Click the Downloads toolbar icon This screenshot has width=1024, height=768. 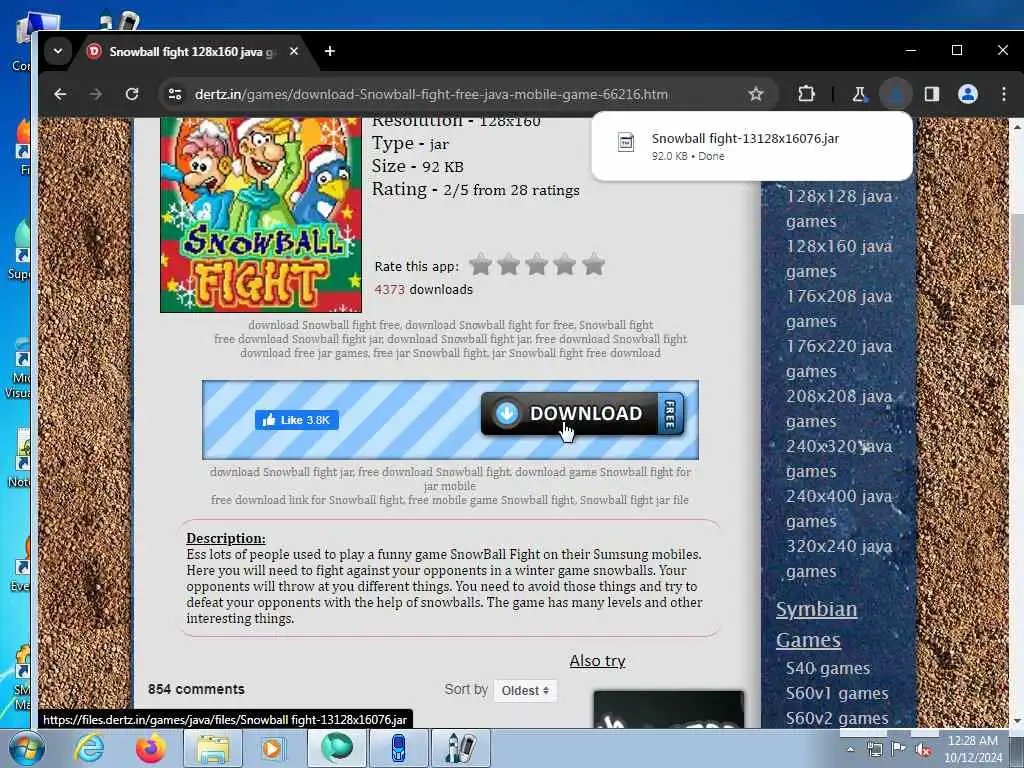tap(895, 94)
